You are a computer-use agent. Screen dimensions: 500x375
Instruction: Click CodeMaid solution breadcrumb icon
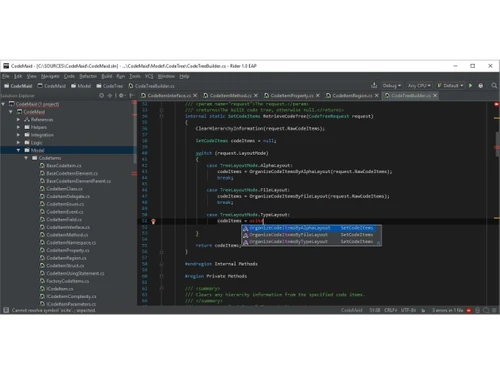point(6,86)
